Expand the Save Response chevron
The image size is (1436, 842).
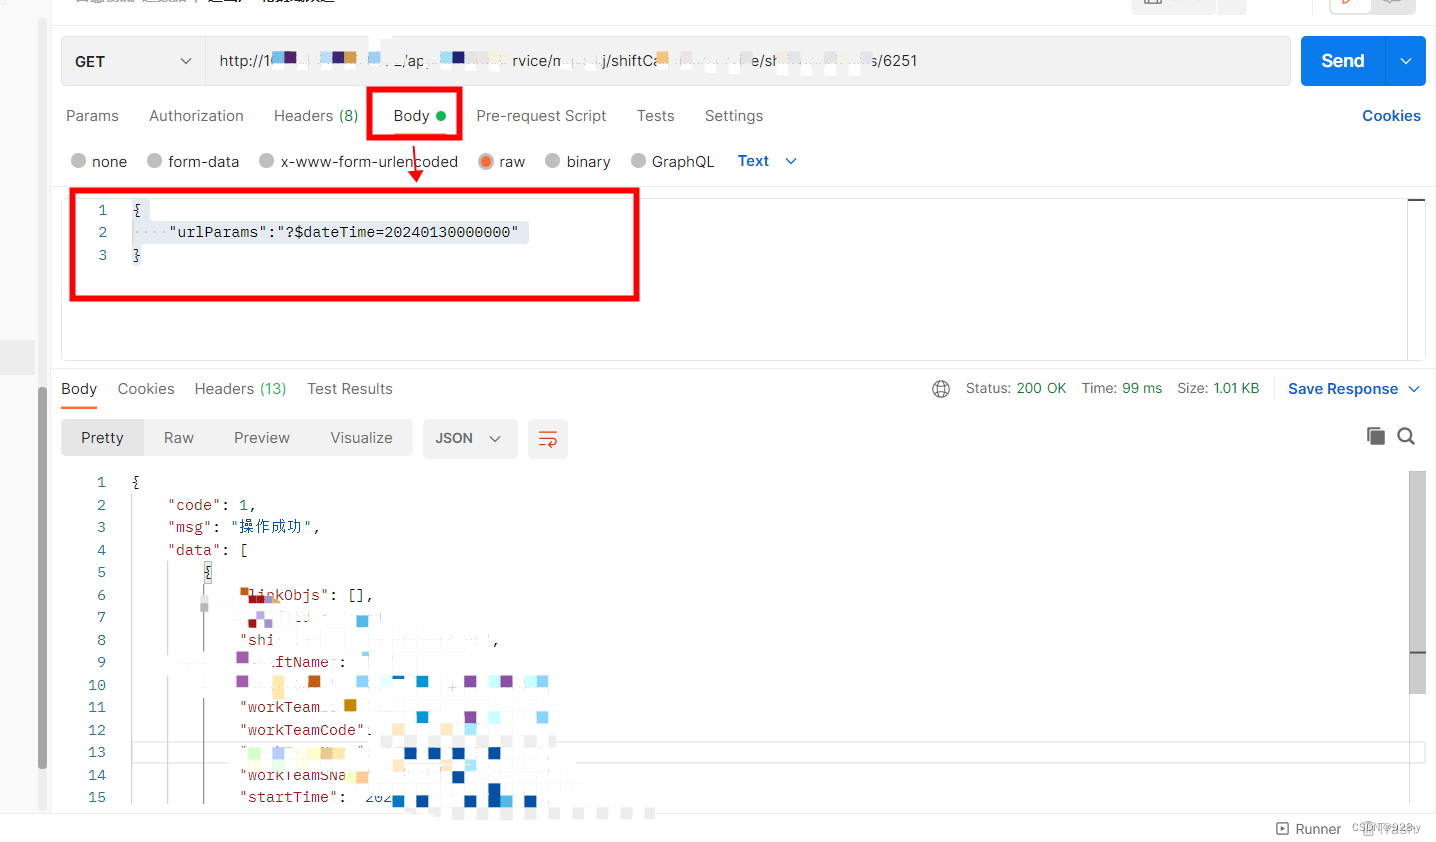click(1414, 389)
